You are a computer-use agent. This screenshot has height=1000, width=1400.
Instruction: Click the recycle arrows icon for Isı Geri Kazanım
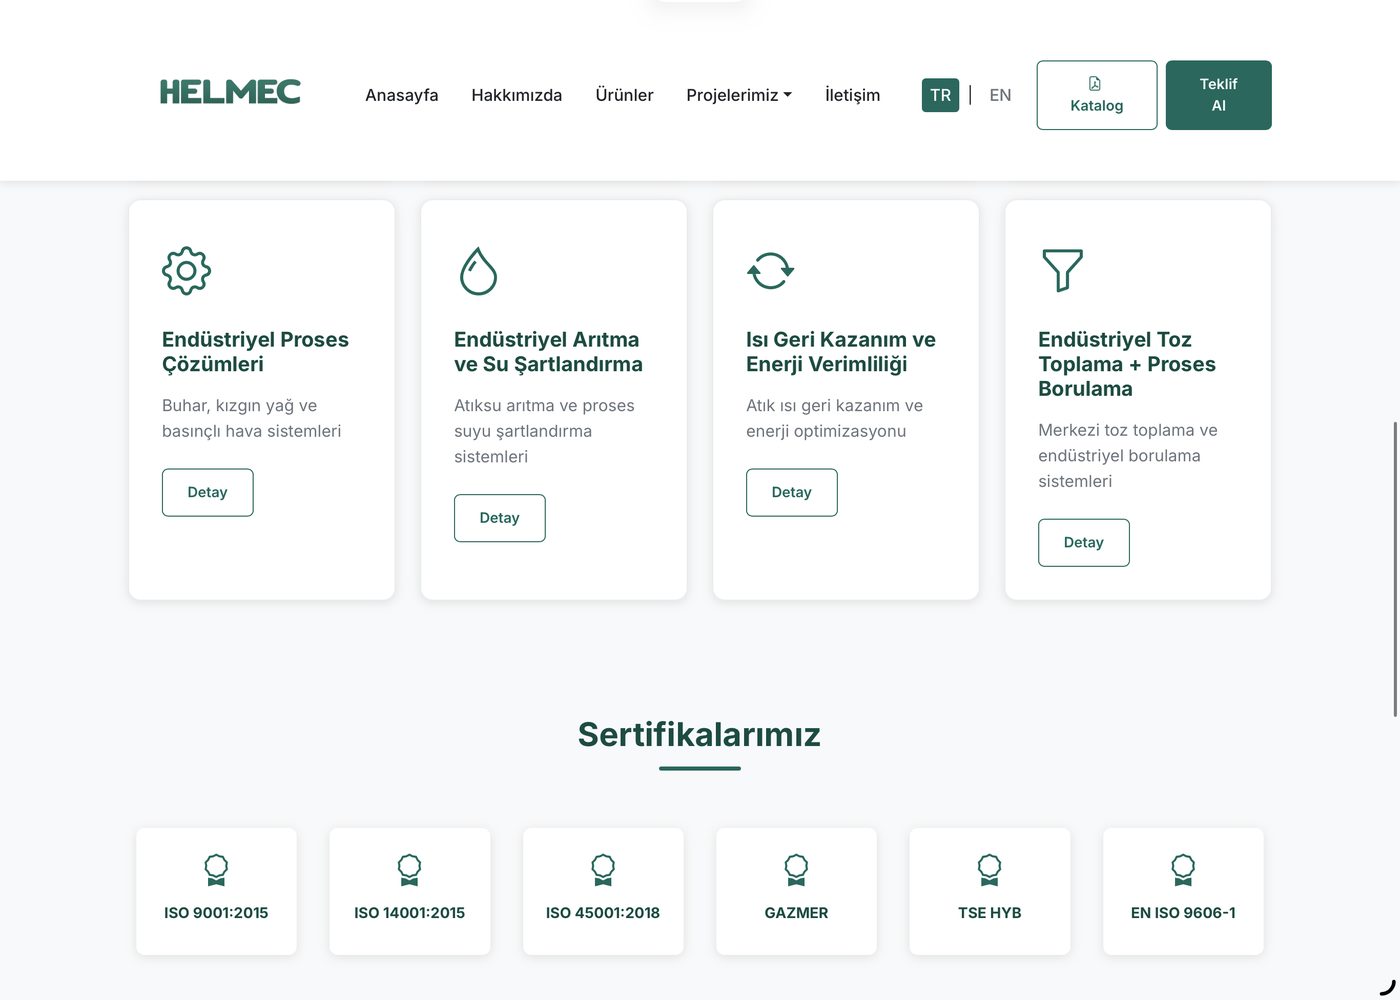coord(771,270)
